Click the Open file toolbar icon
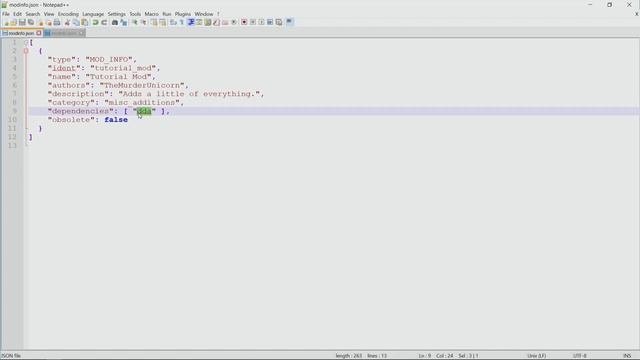640x360 pixels. 13,22
